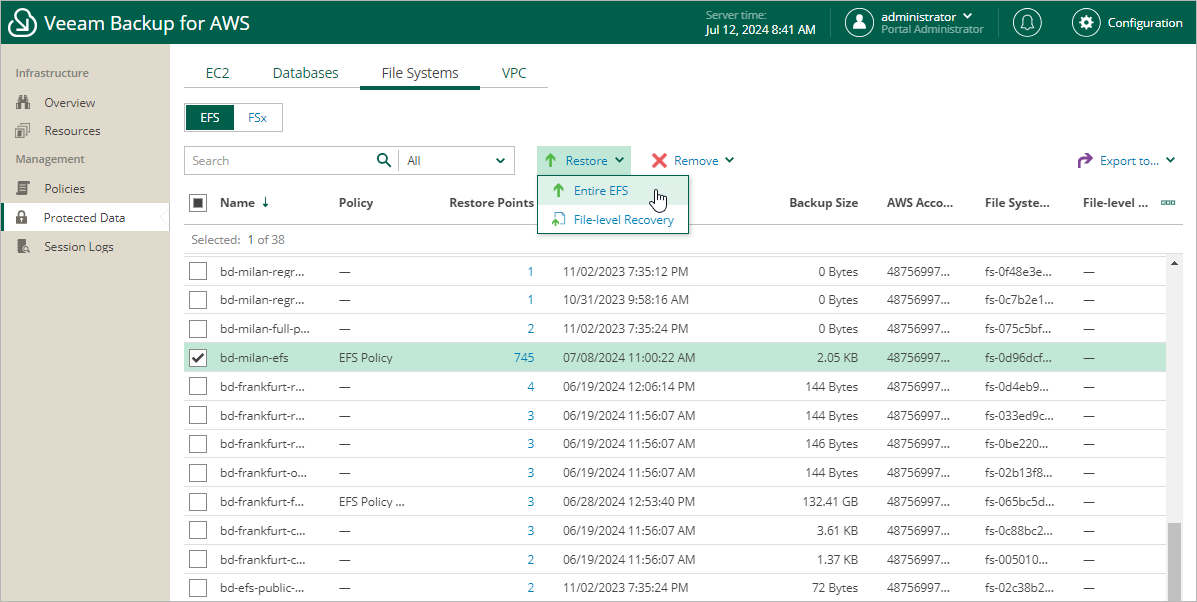Choose Entire EFS from Restore menu

pos(613,191)
